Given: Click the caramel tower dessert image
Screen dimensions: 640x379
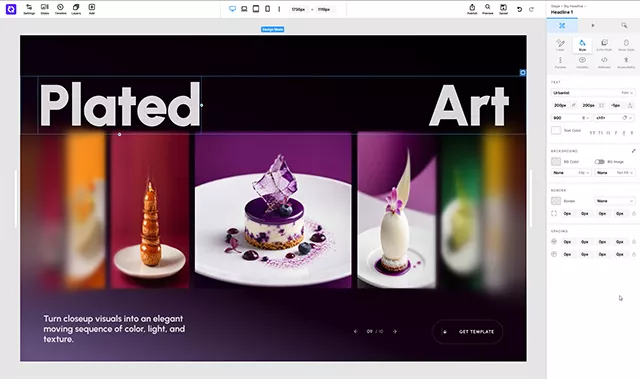Looking at the screenshot, I should tap(150, 211).
